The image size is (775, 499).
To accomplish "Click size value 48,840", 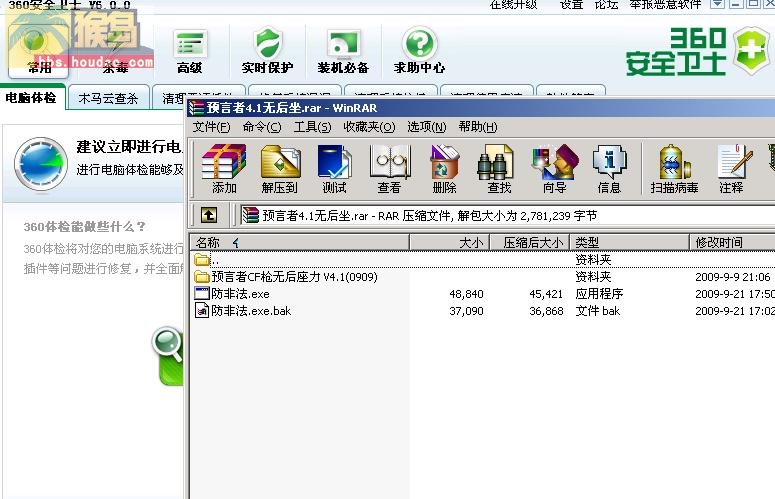I will point(466,294).
